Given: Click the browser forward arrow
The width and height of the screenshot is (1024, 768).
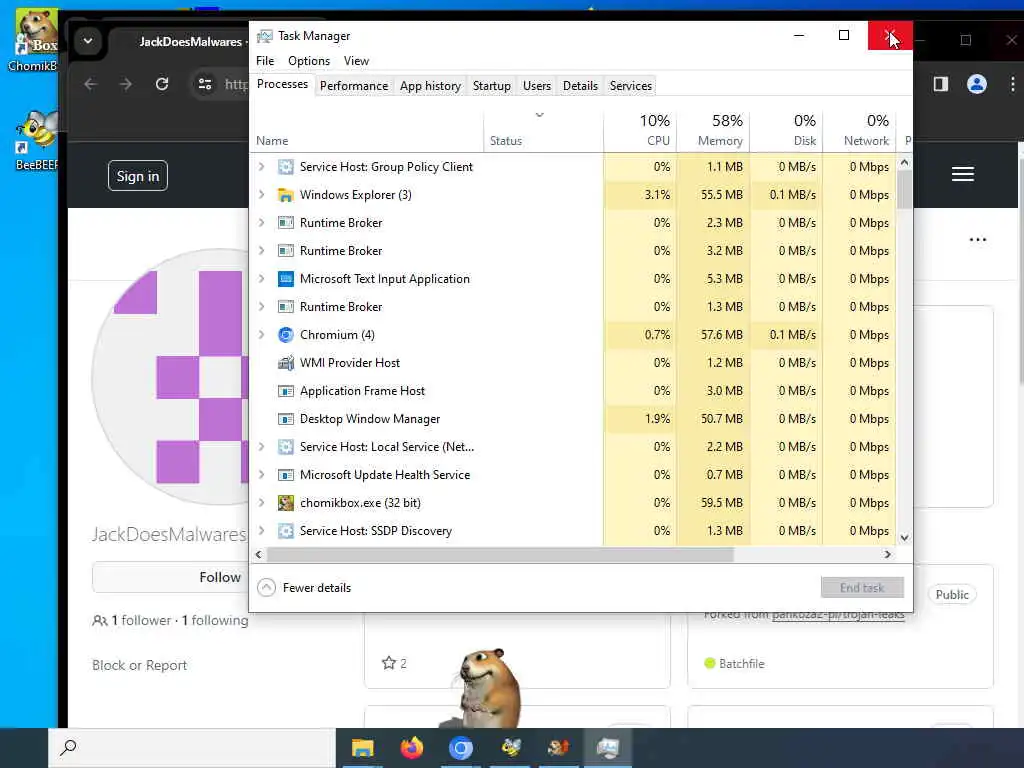Looking at the screenshot, I should click(126, 84).
